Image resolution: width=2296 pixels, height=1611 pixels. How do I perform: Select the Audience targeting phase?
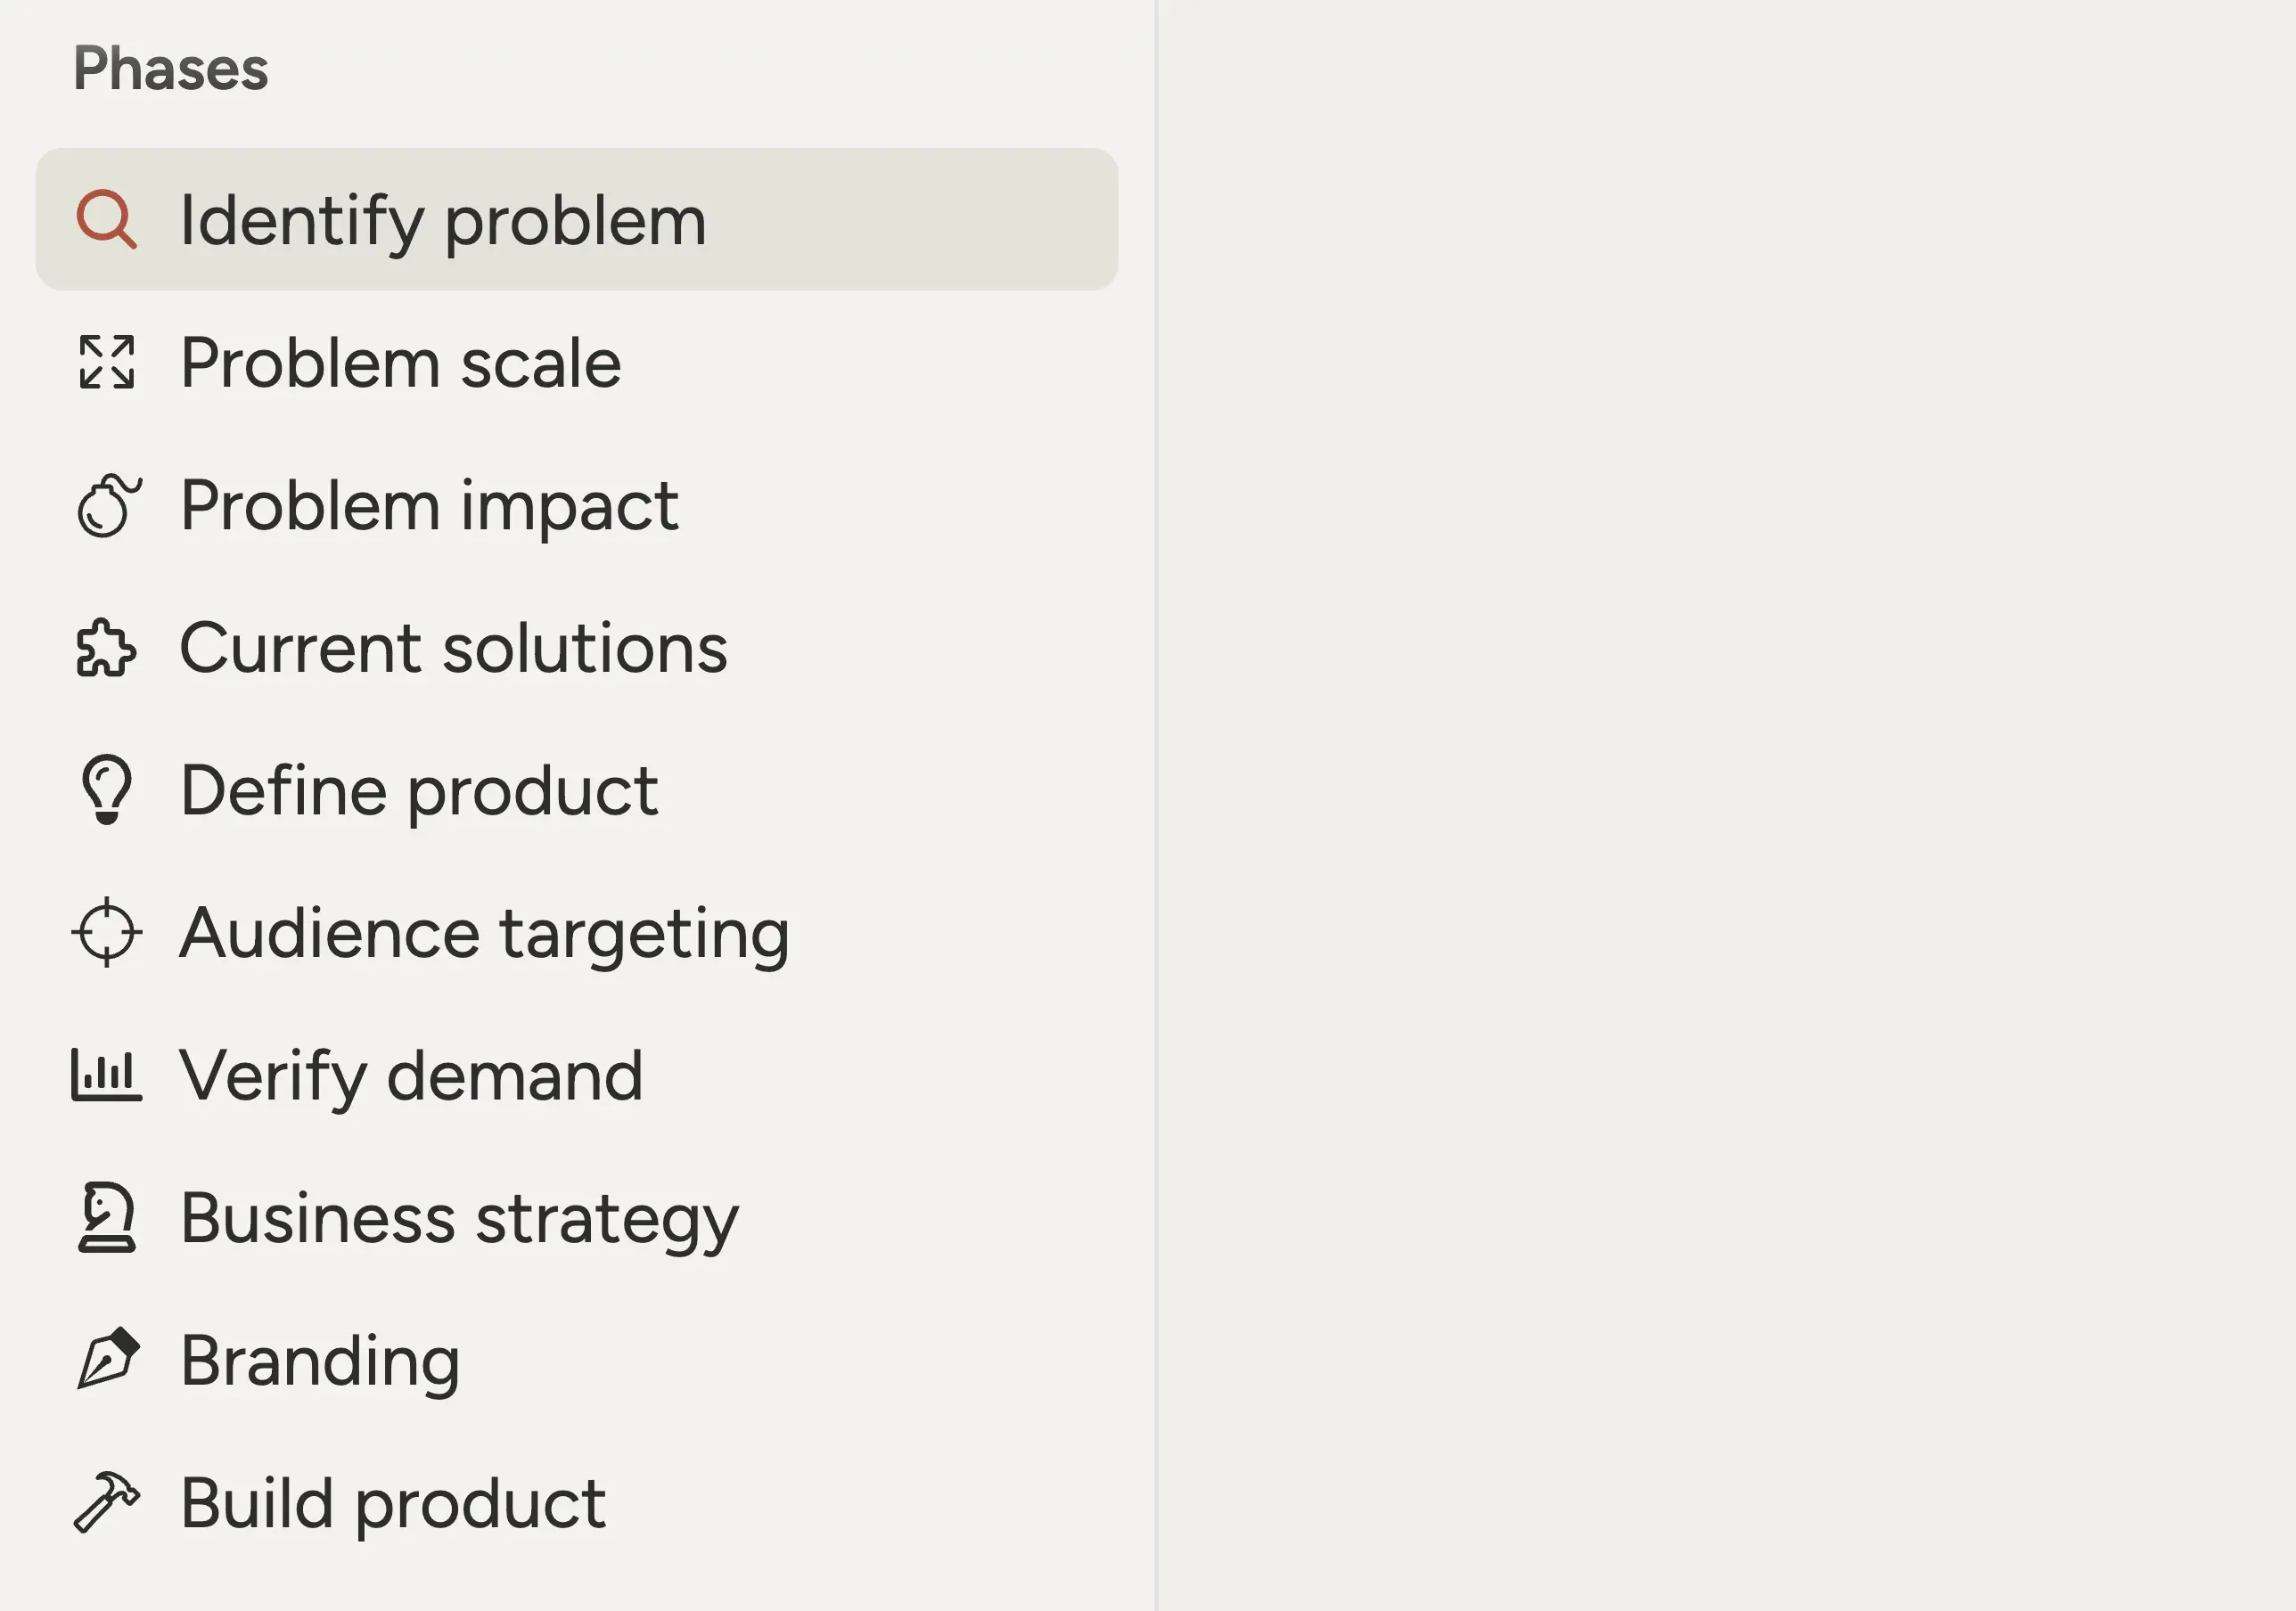tap(484, 934)
